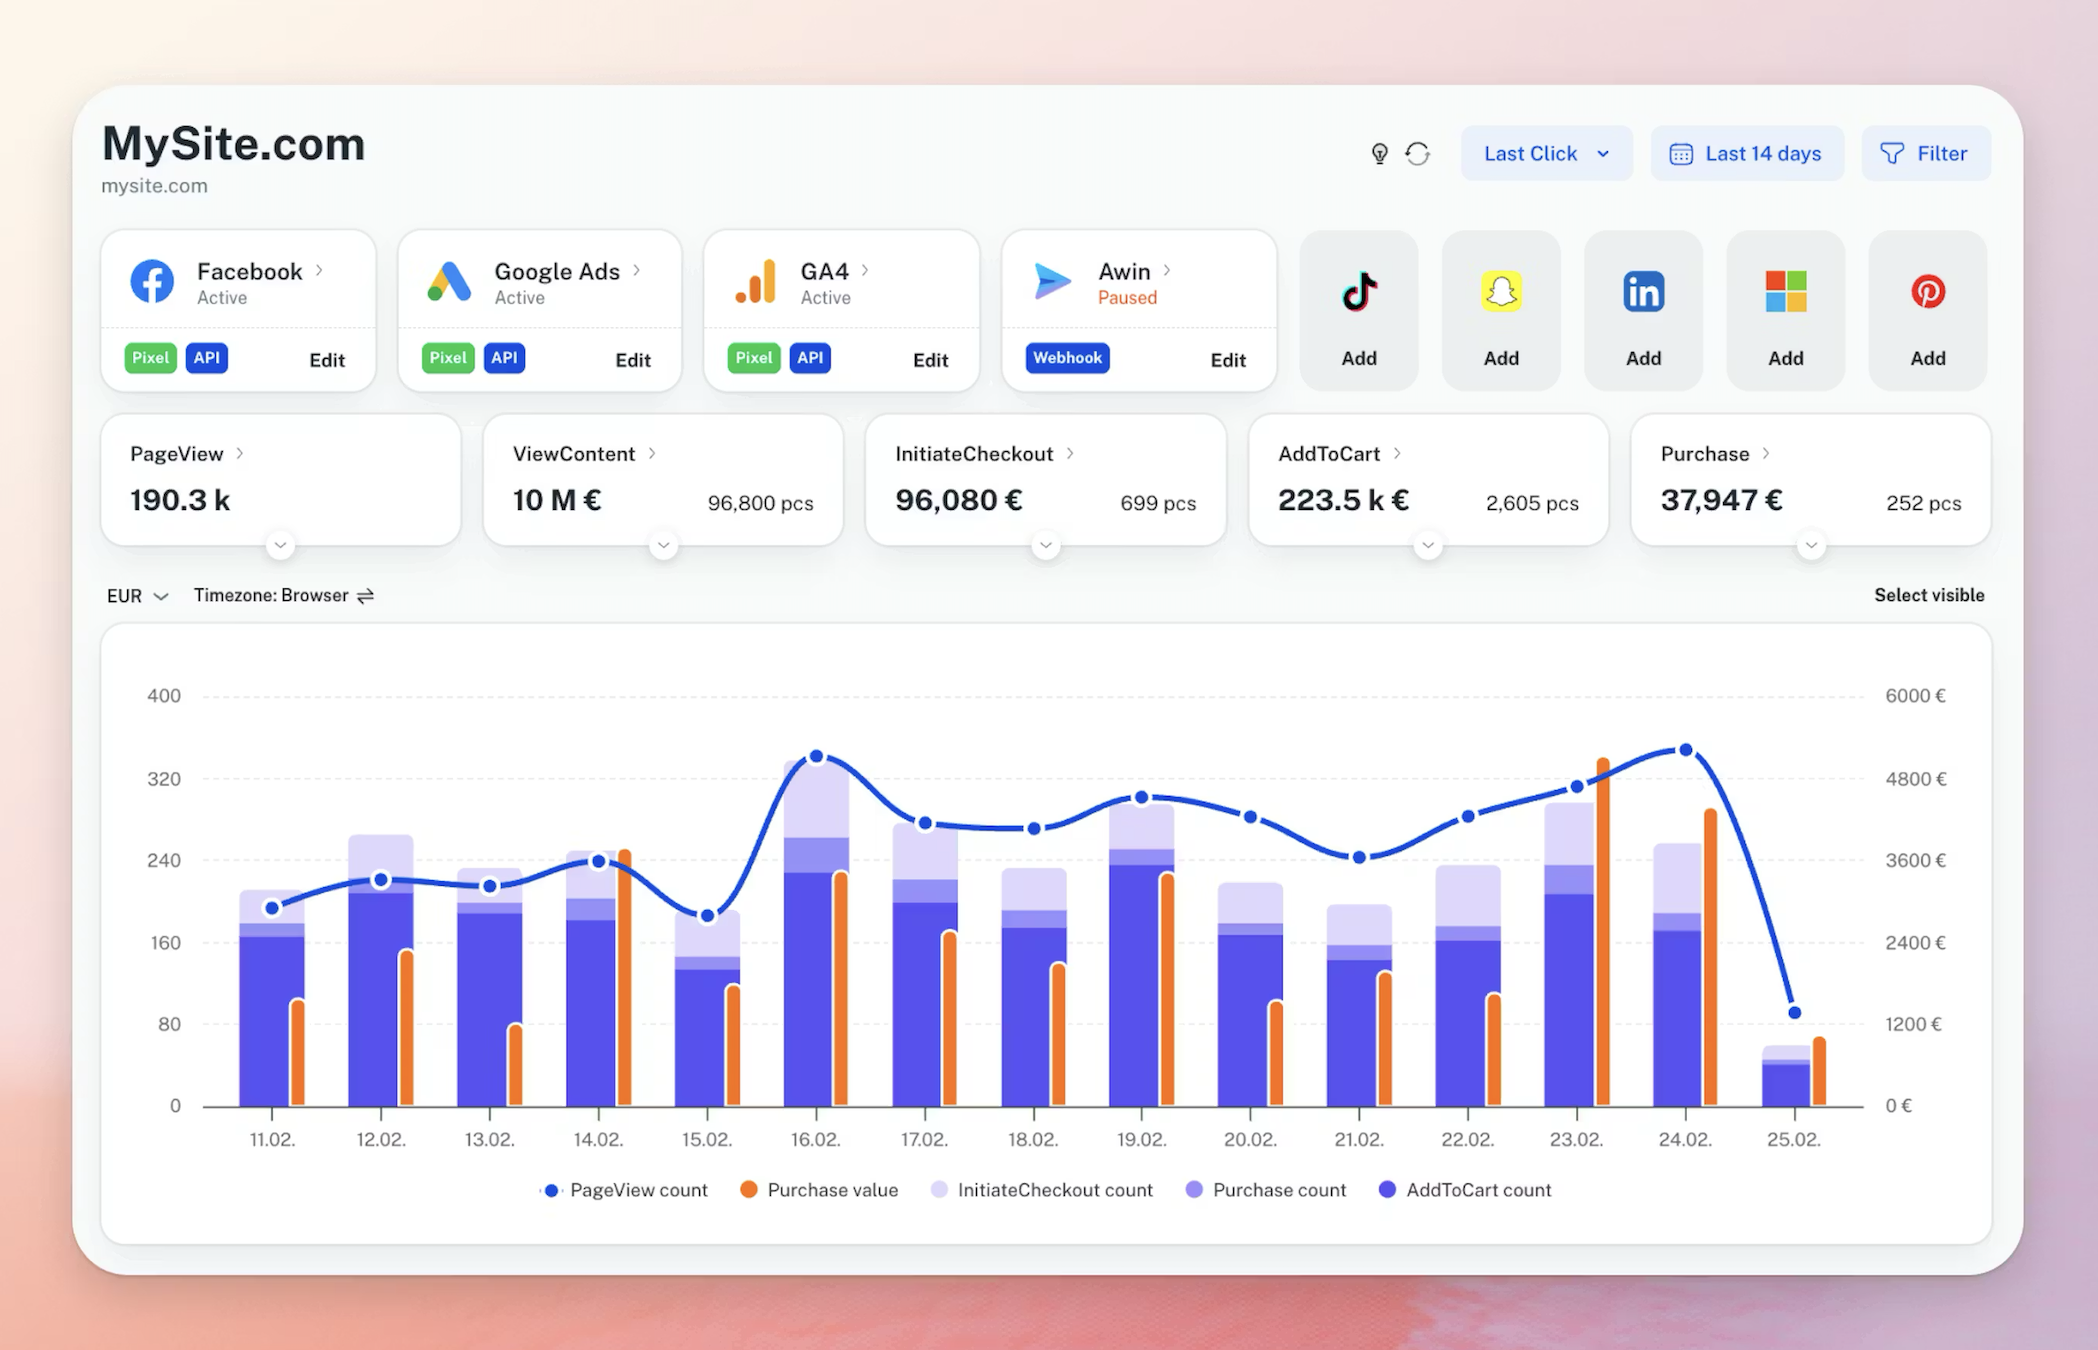The height and width of the screenshot is (1350, 2098).
Task: Click the Pixel badge on Facebook card
Action: click(x=150, y=358)
